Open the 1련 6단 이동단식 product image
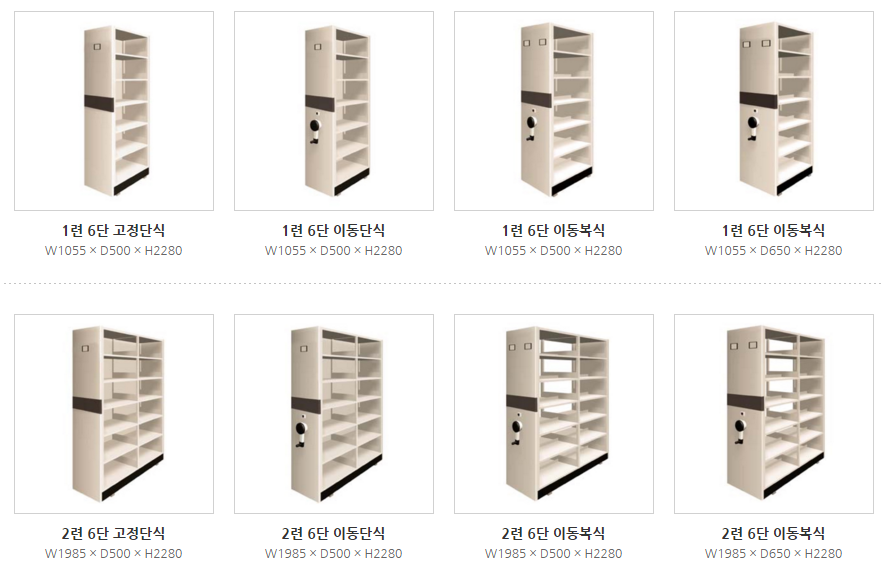This screenshot has height=582, width=883. pyautogui.click(x=334, y=111)
